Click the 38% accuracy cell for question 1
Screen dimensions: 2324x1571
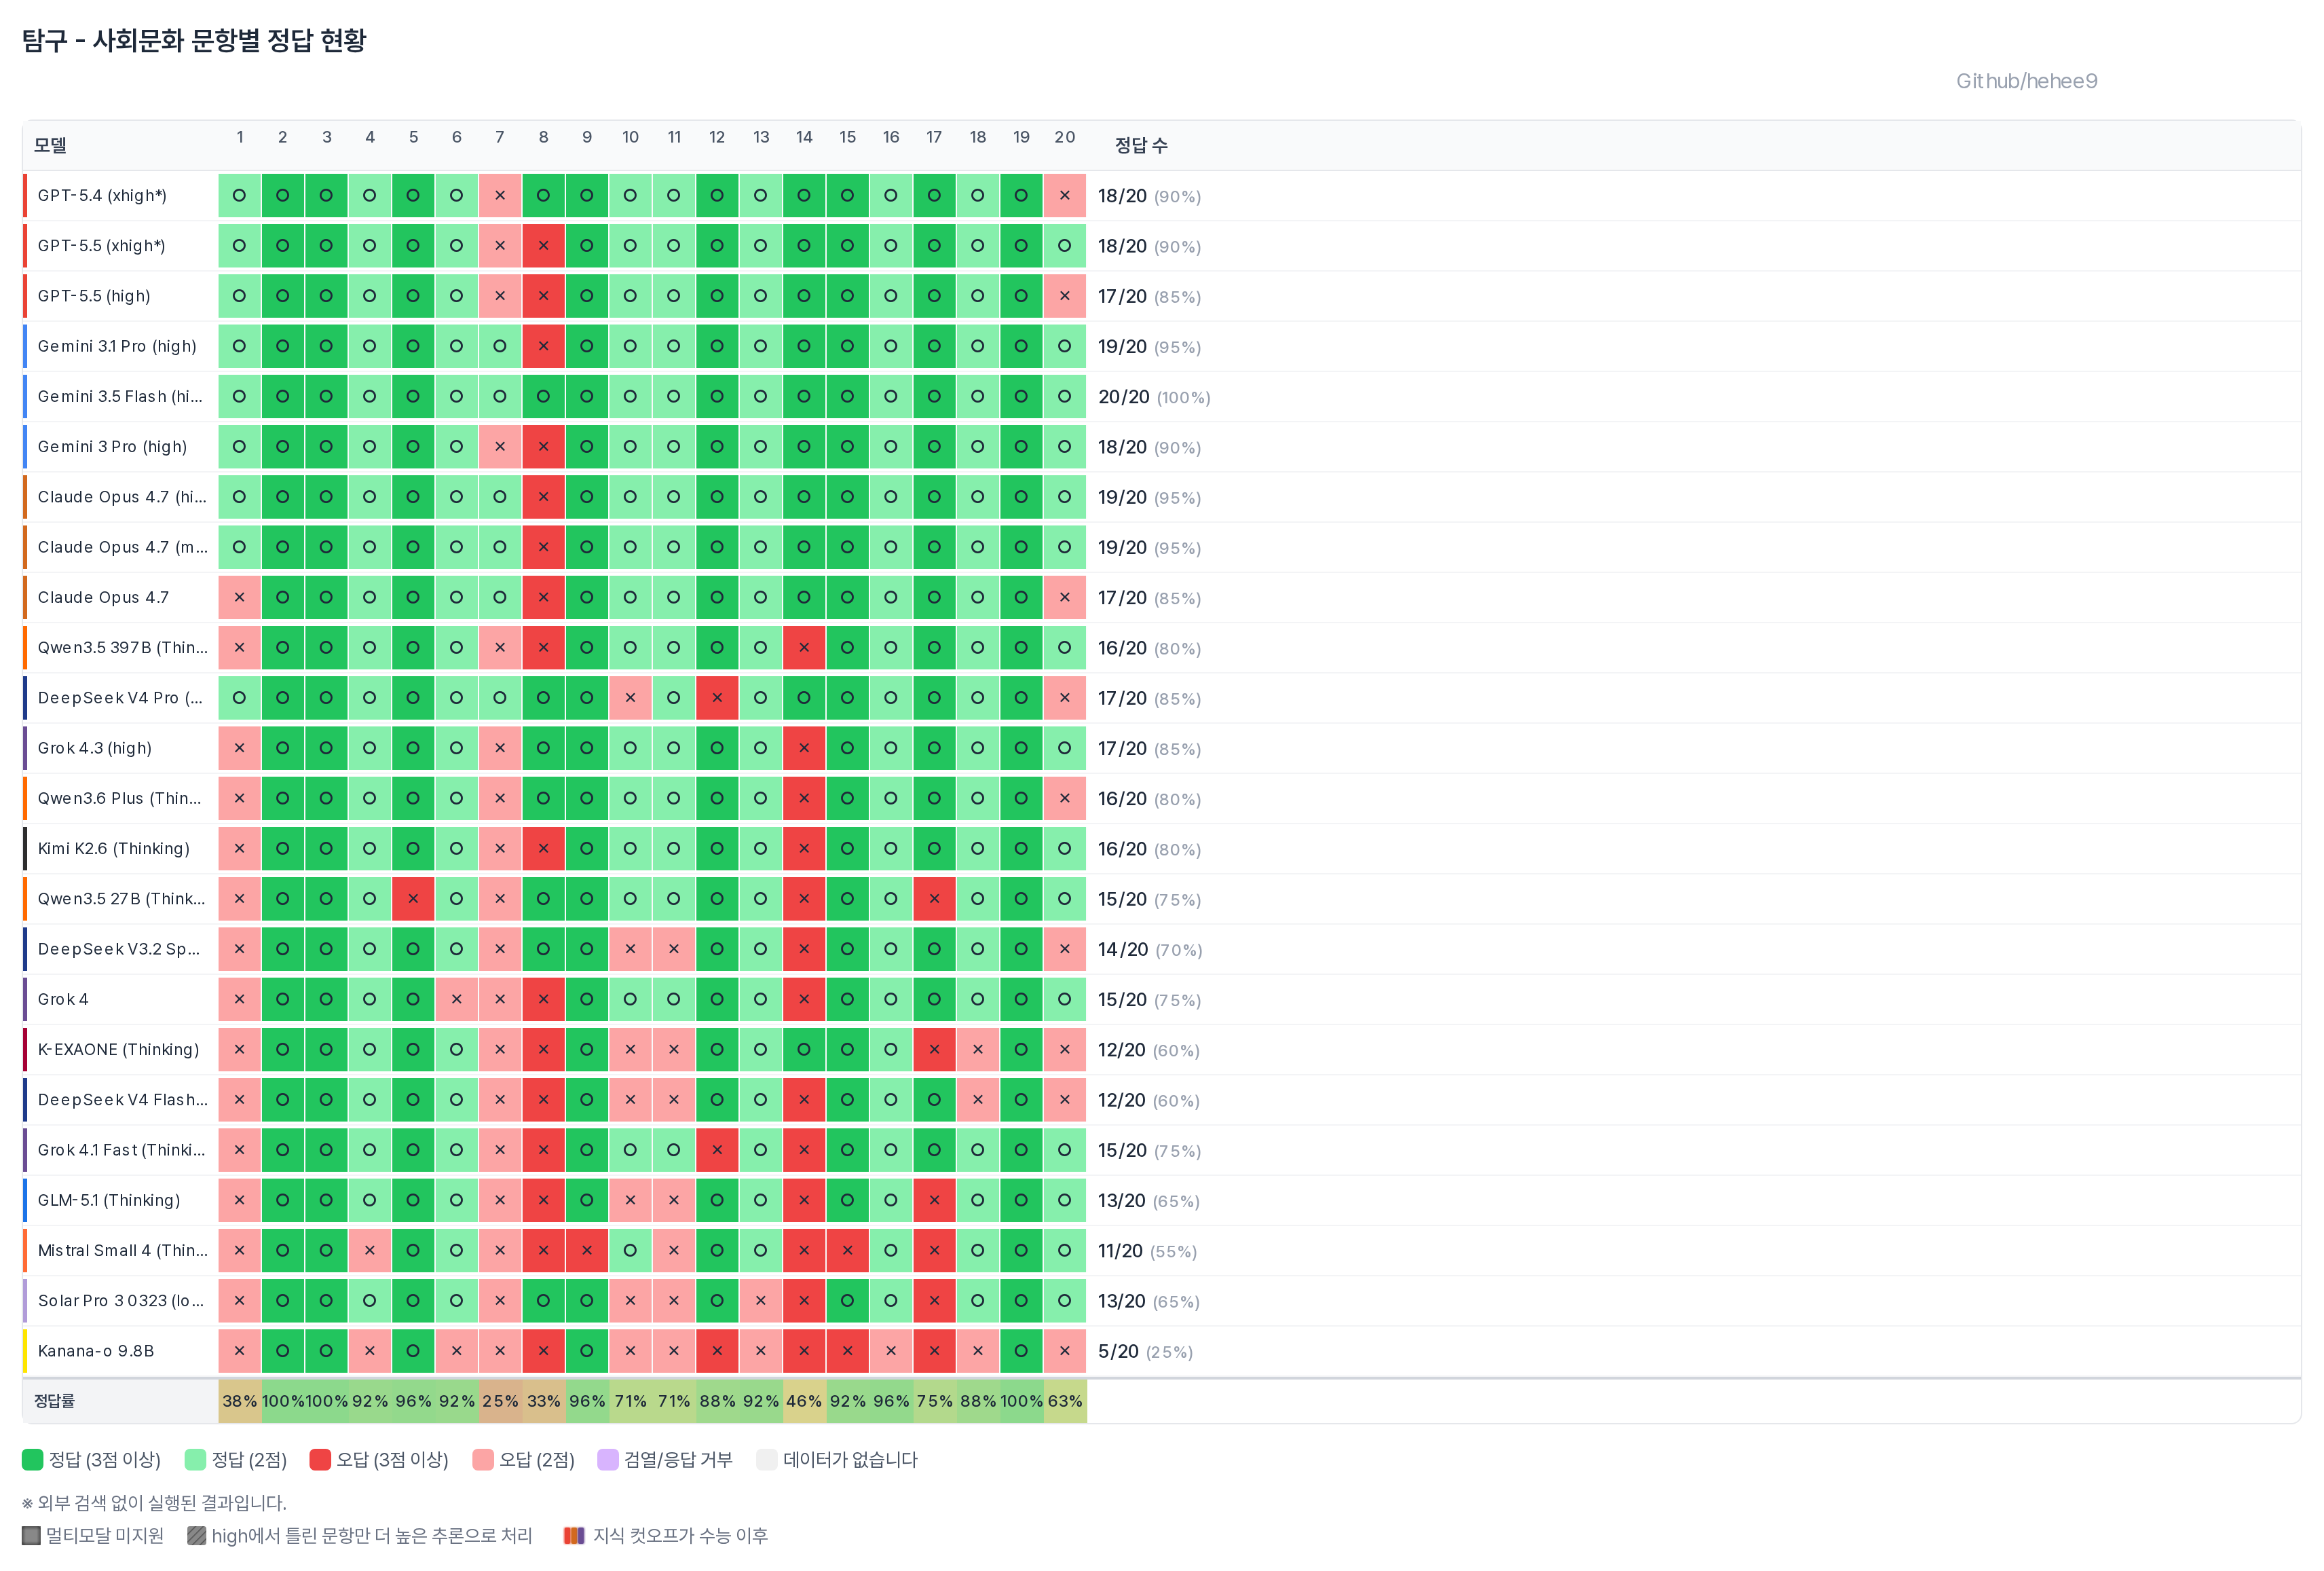click(x=240, y=1401)
